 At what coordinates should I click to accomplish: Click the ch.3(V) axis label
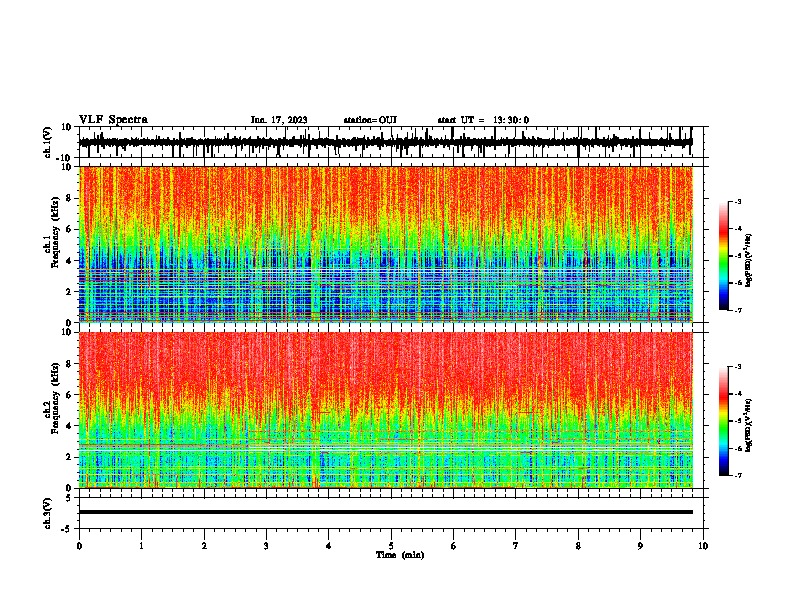(48, 513)
